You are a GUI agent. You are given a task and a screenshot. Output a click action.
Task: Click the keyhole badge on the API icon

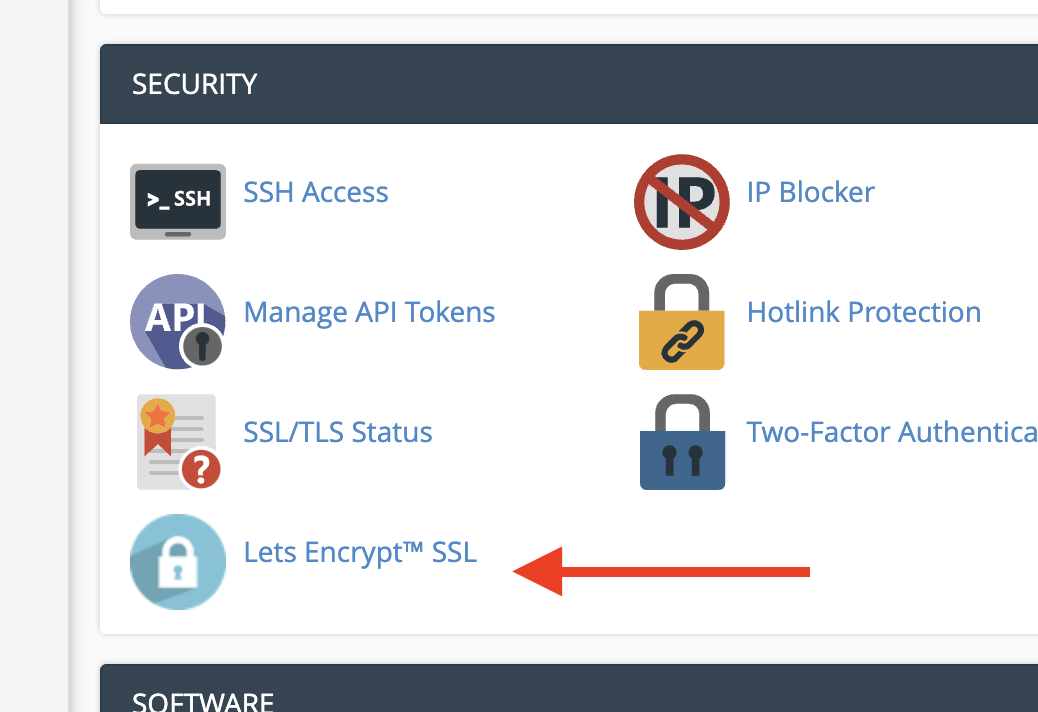[x=202, y=345]
